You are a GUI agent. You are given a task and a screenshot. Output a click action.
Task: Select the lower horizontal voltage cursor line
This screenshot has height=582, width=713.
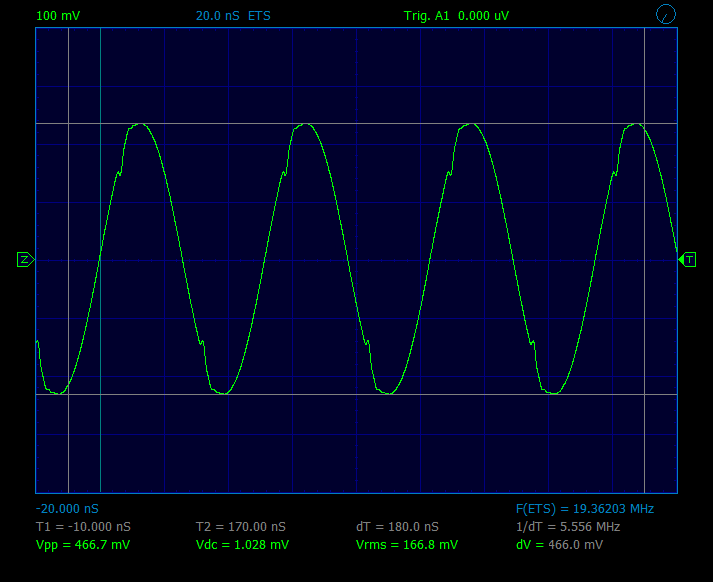click(356, 394)
